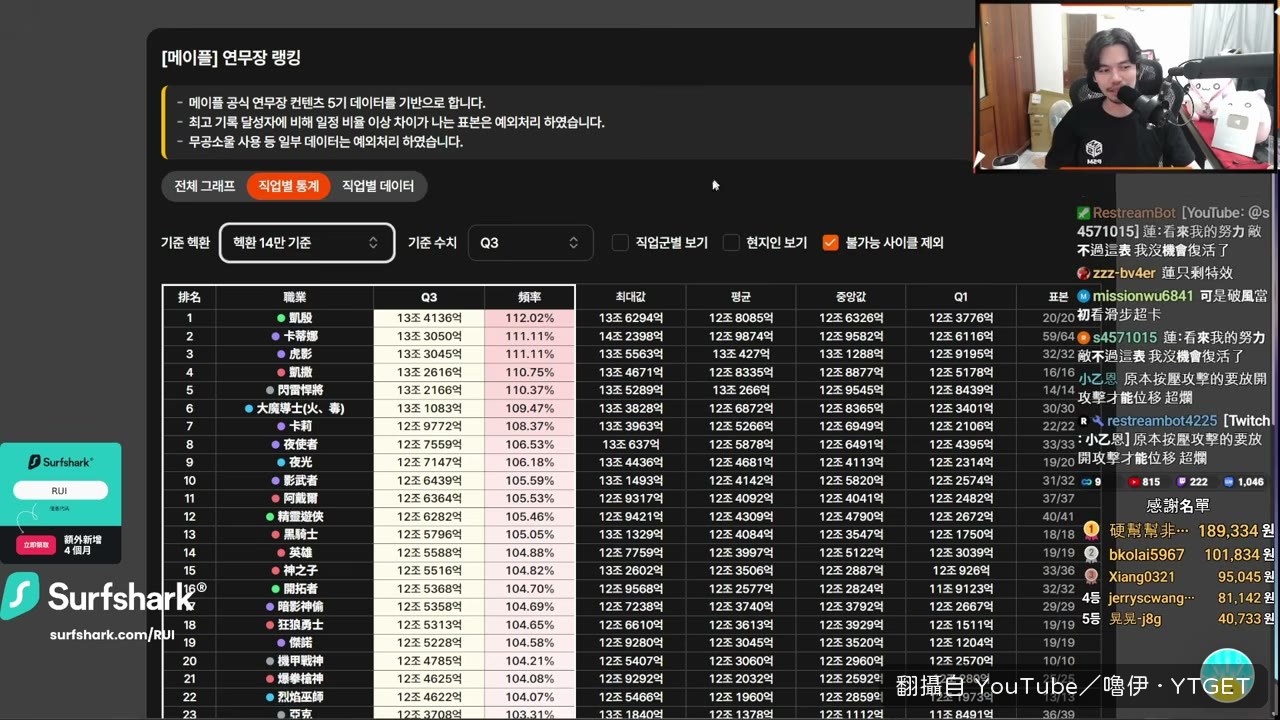Screen dimensions: 1280x720
Task: Open the 직업별 데이터 tab
Action: pos(378,186)
